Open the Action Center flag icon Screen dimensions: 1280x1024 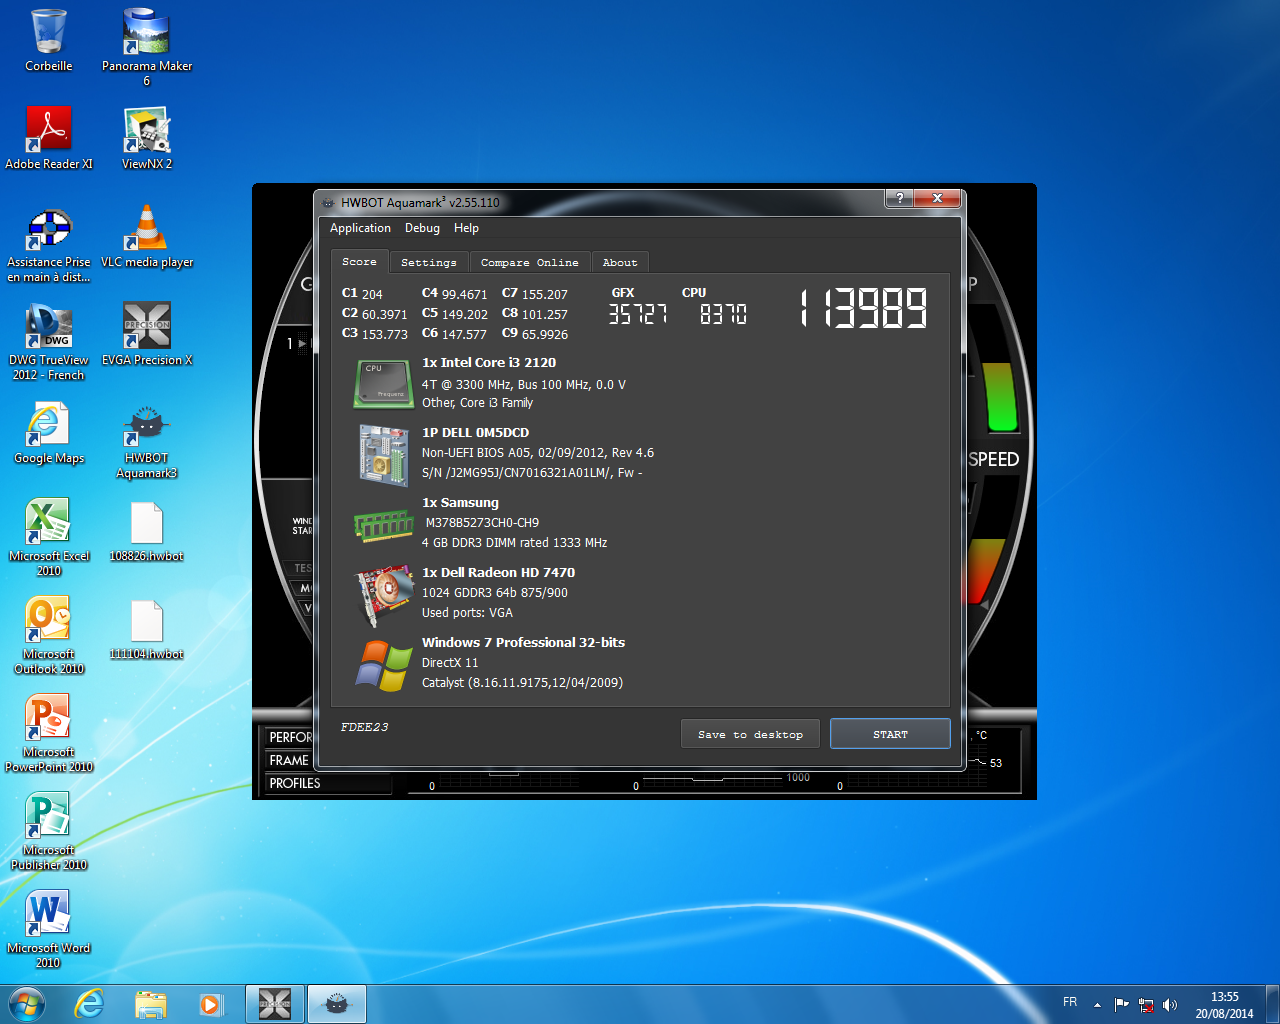pyautogui.click(x=1121, y=1004)
